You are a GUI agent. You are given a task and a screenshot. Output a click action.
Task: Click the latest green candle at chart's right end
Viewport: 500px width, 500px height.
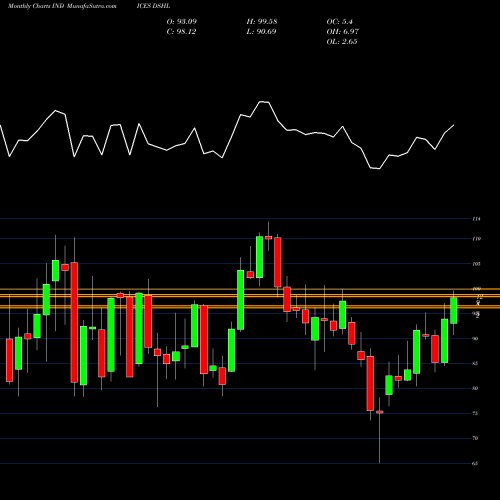tap(454, 311)
